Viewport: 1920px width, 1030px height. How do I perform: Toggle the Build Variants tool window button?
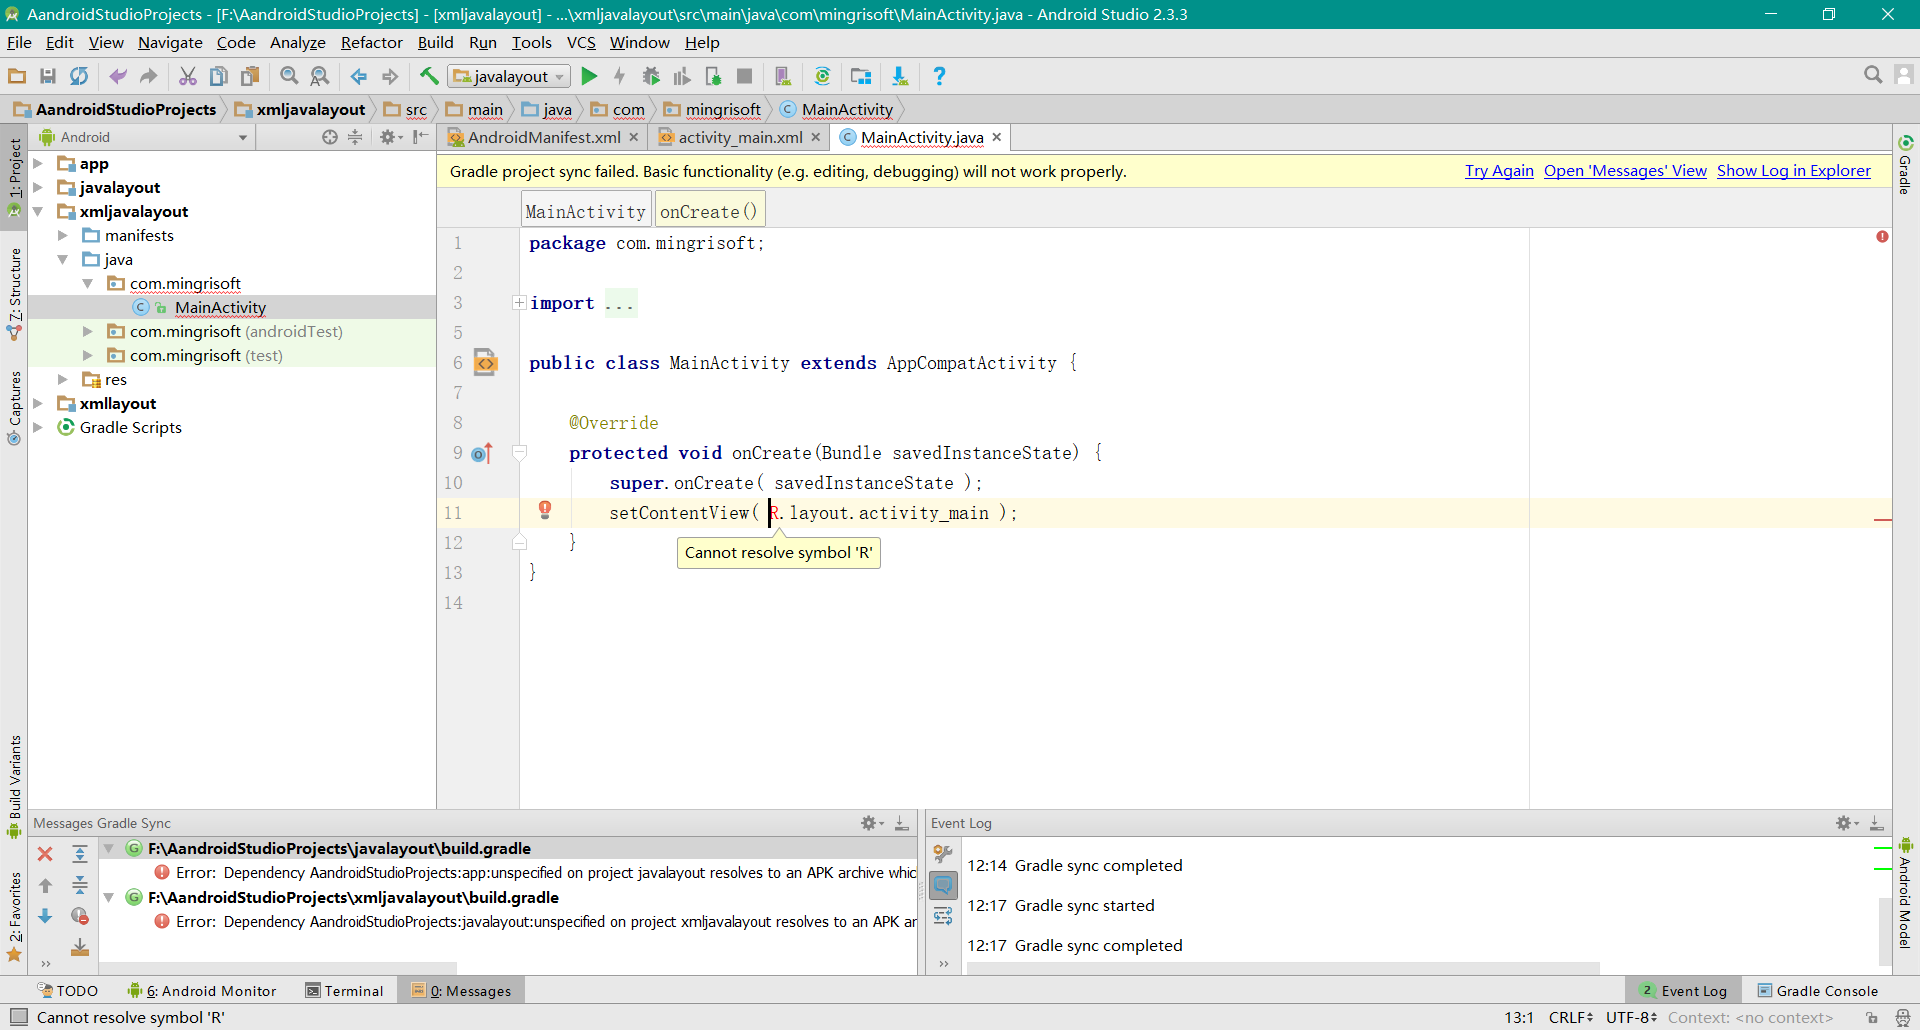(14, 787)
